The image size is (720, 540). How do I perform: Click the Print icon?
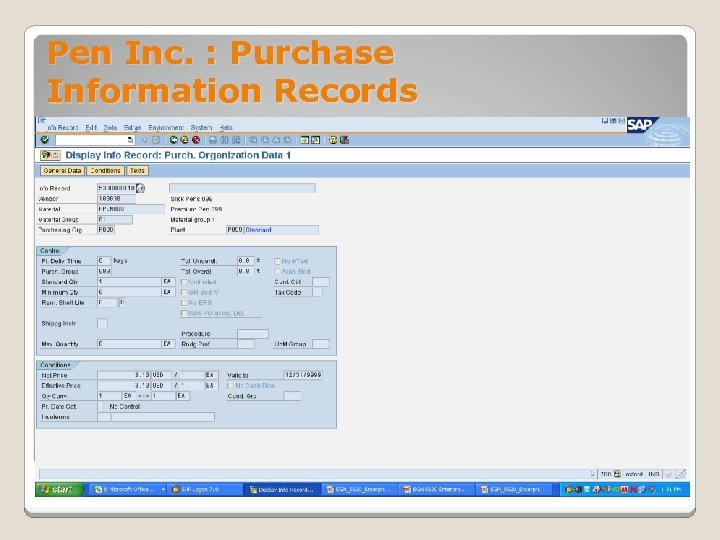(213, 140)
